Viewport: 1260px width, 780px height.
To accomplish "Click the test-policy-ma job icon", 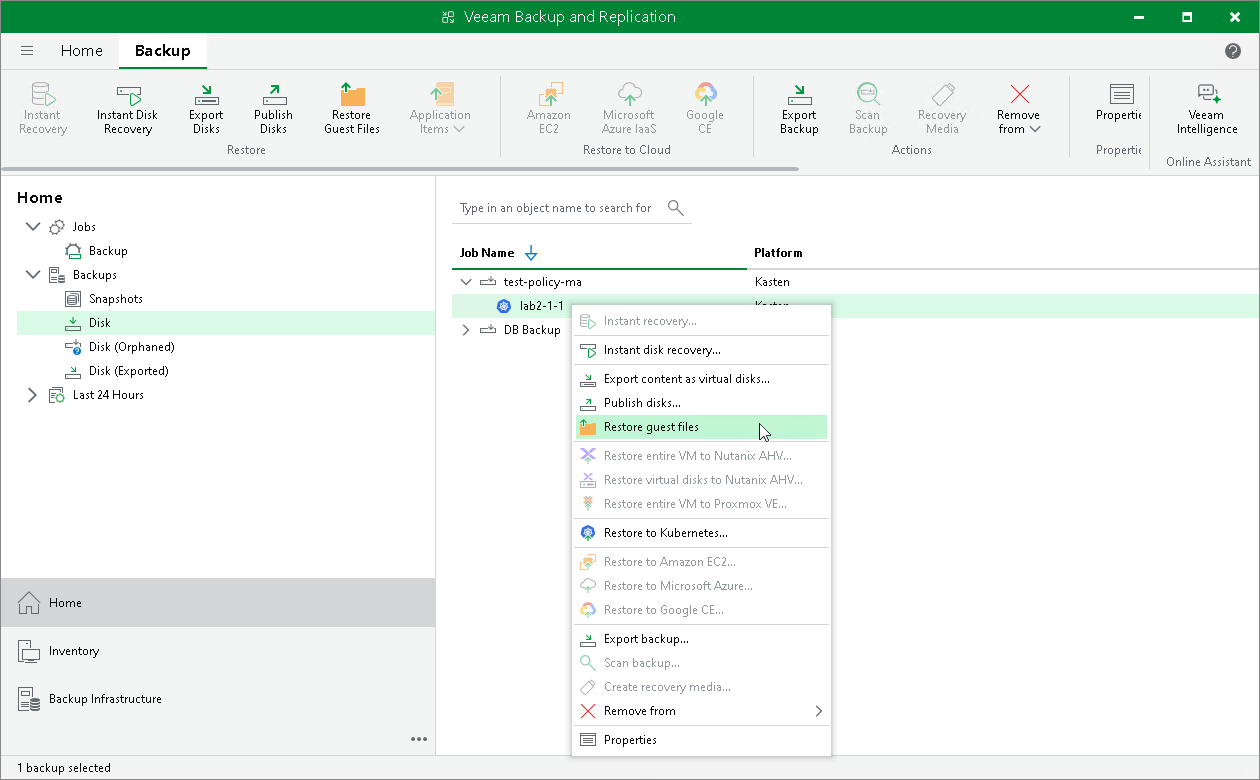I will [488, 282].
